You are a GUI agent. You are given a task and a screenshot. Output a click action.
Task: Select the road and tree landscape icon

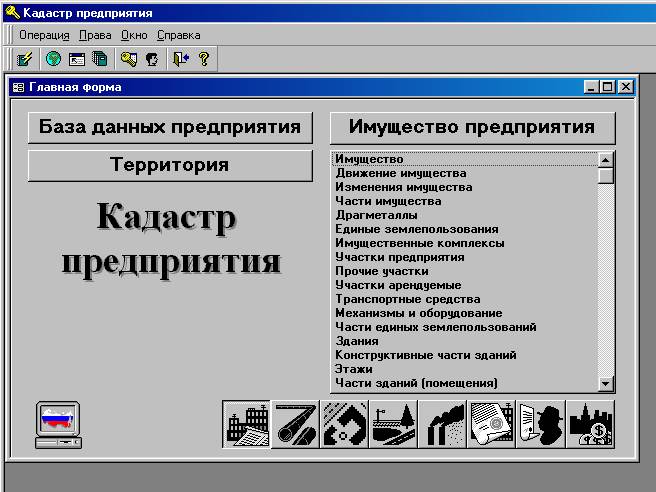394,424
